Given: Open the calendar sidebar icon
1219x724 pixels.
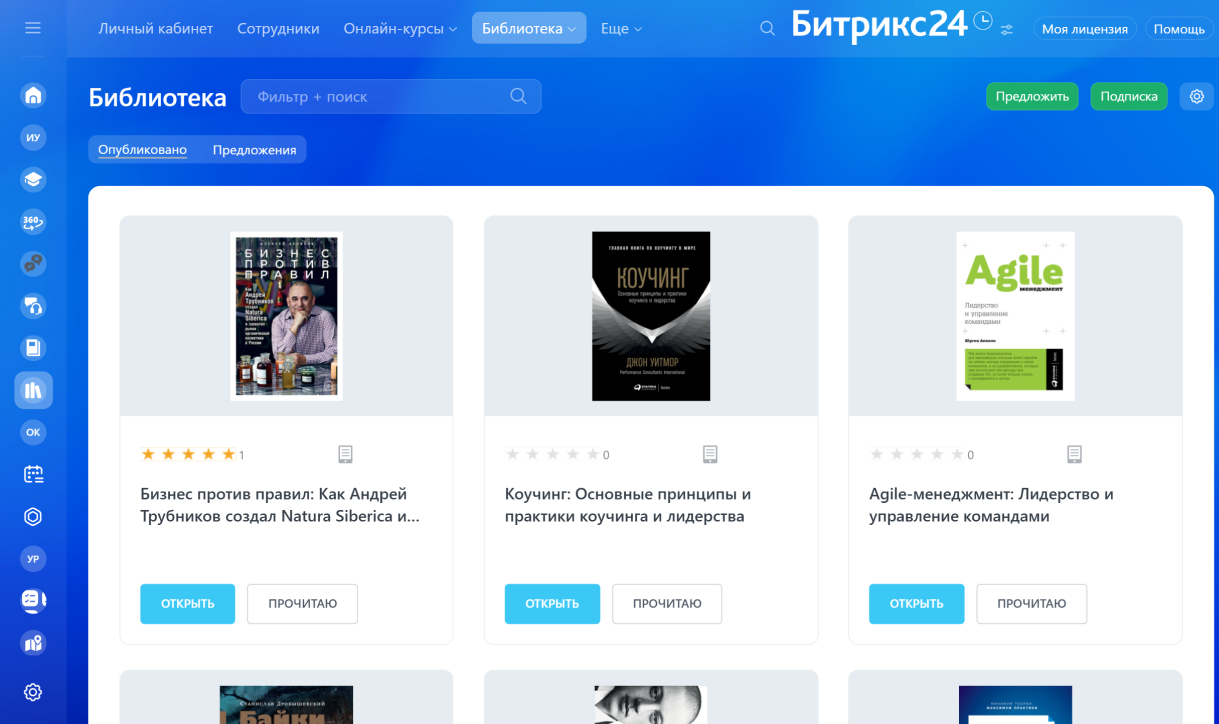Looking at the screenshot, I should (x=33, y=474).
